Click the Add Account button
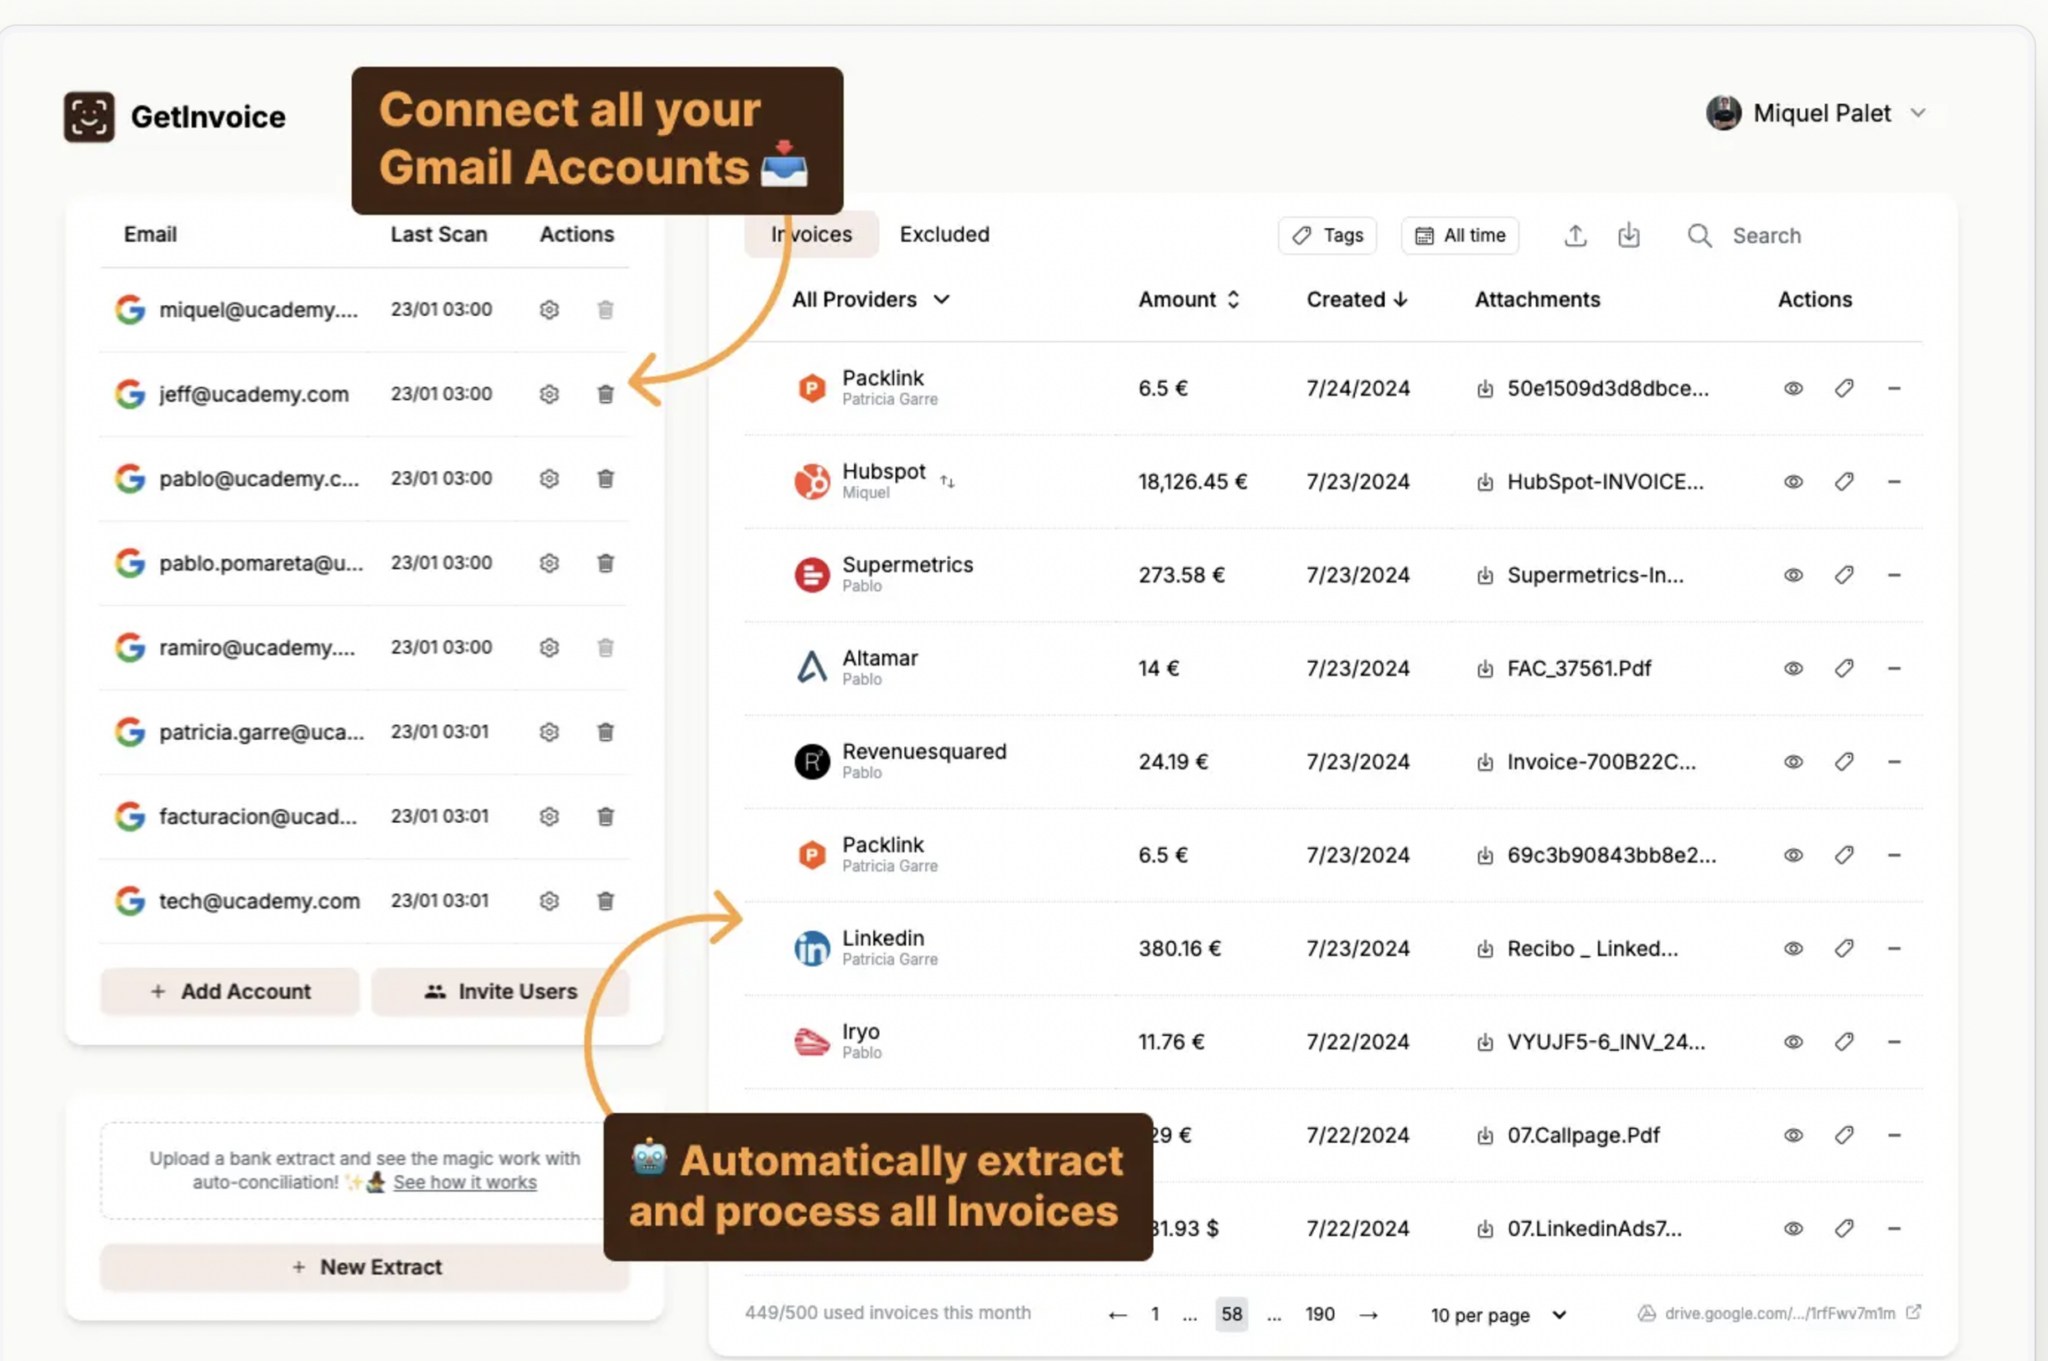The height and width of the screenshot is (1361, 2048). 229,991
